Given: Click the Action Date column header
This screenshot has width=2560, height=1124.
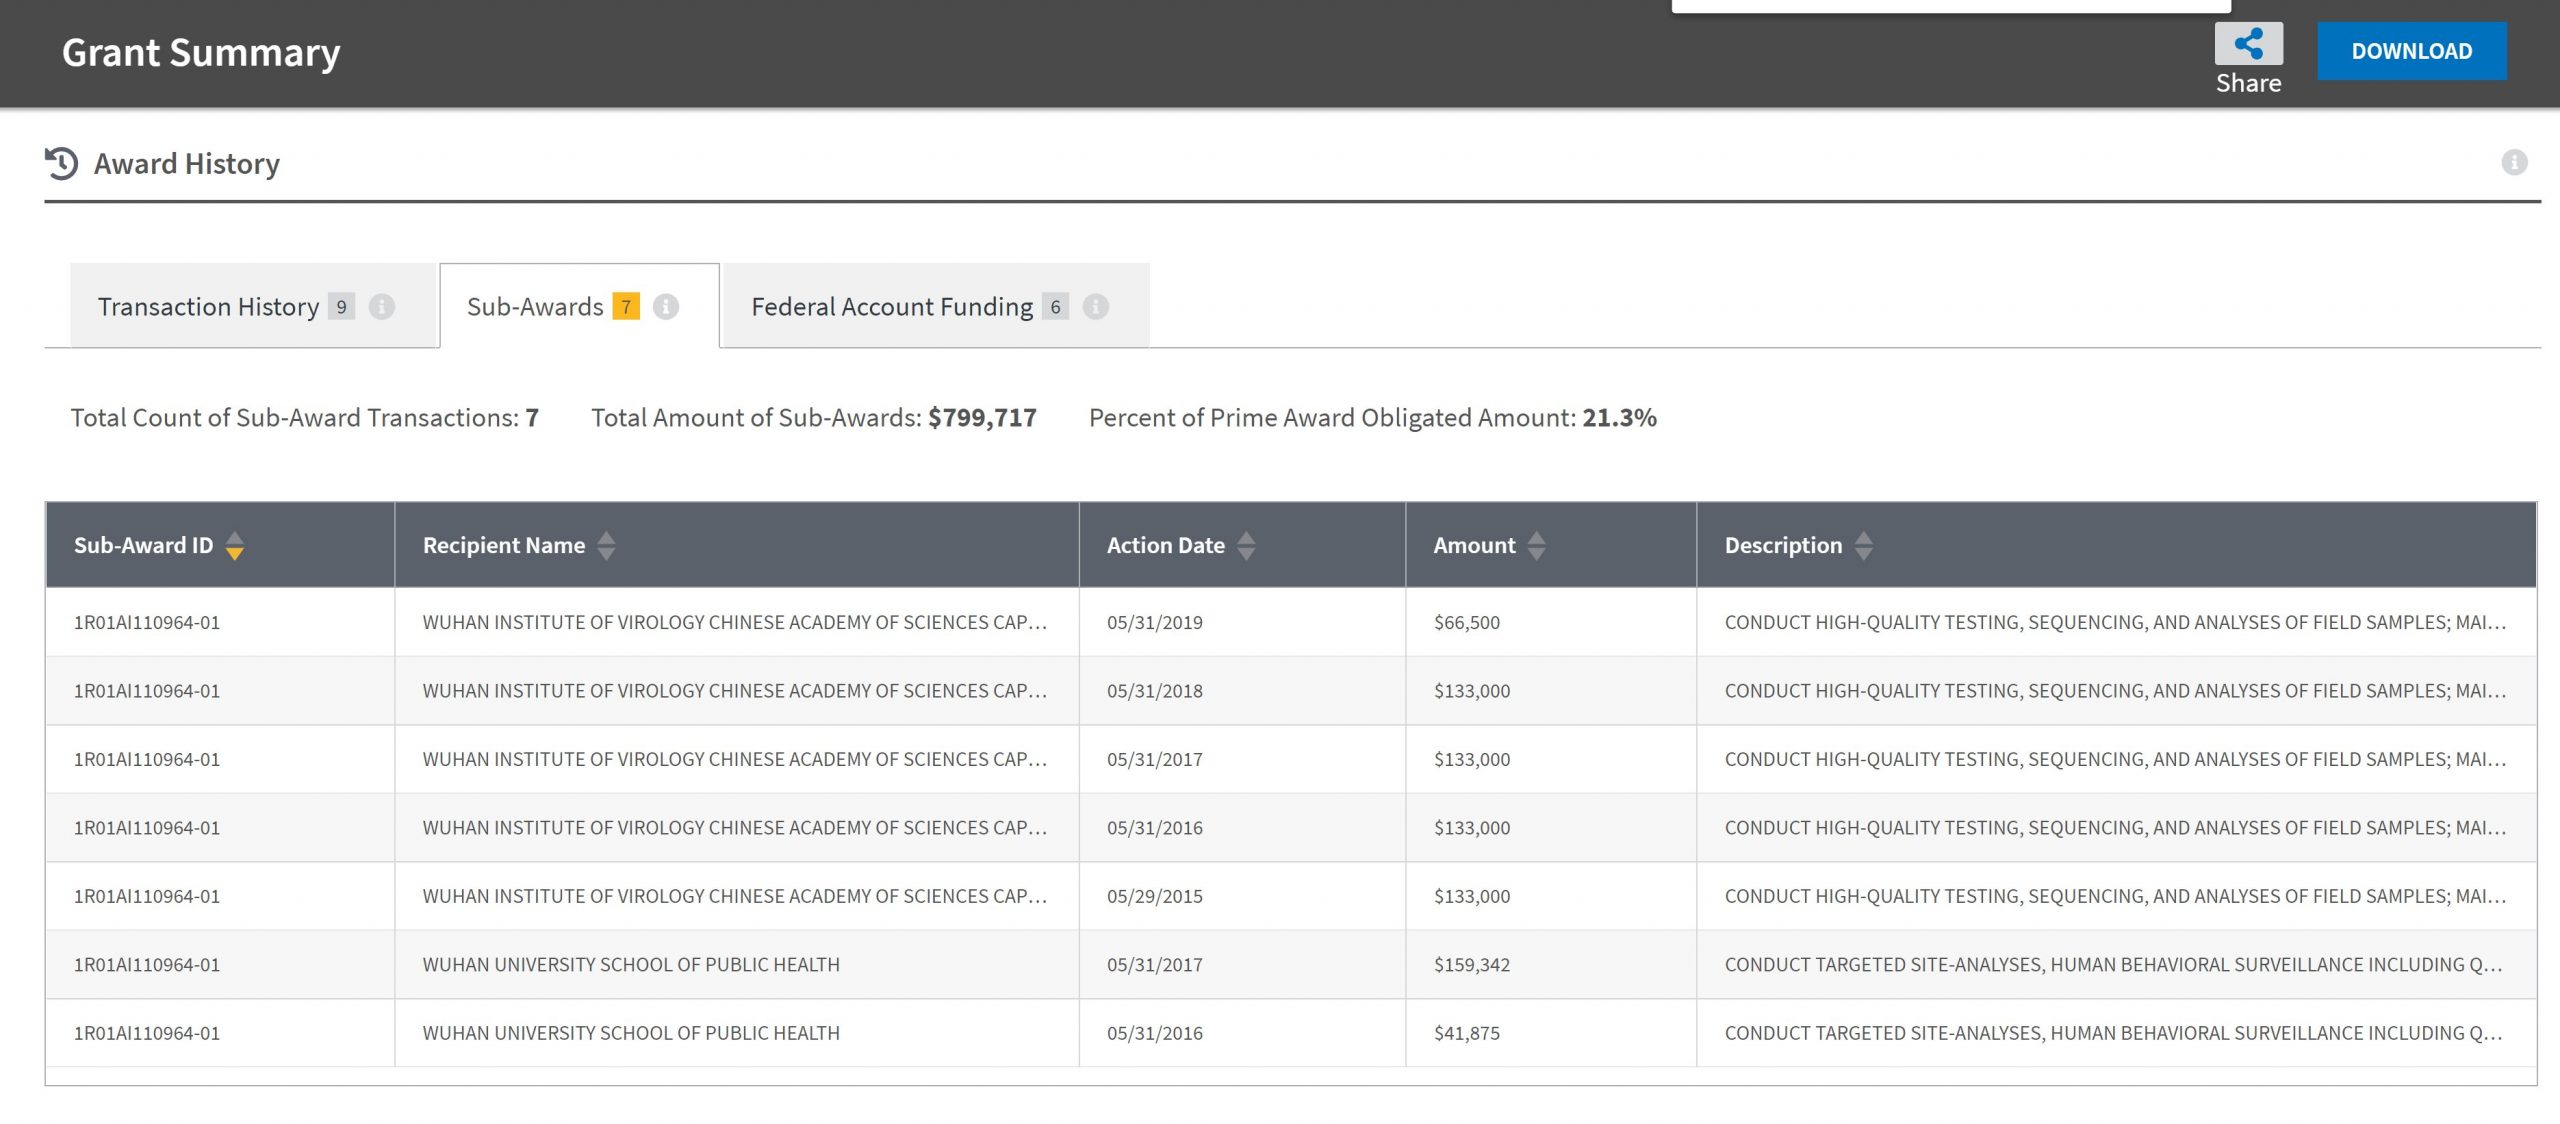Looking at the screenshot, I should [1243, 545].
